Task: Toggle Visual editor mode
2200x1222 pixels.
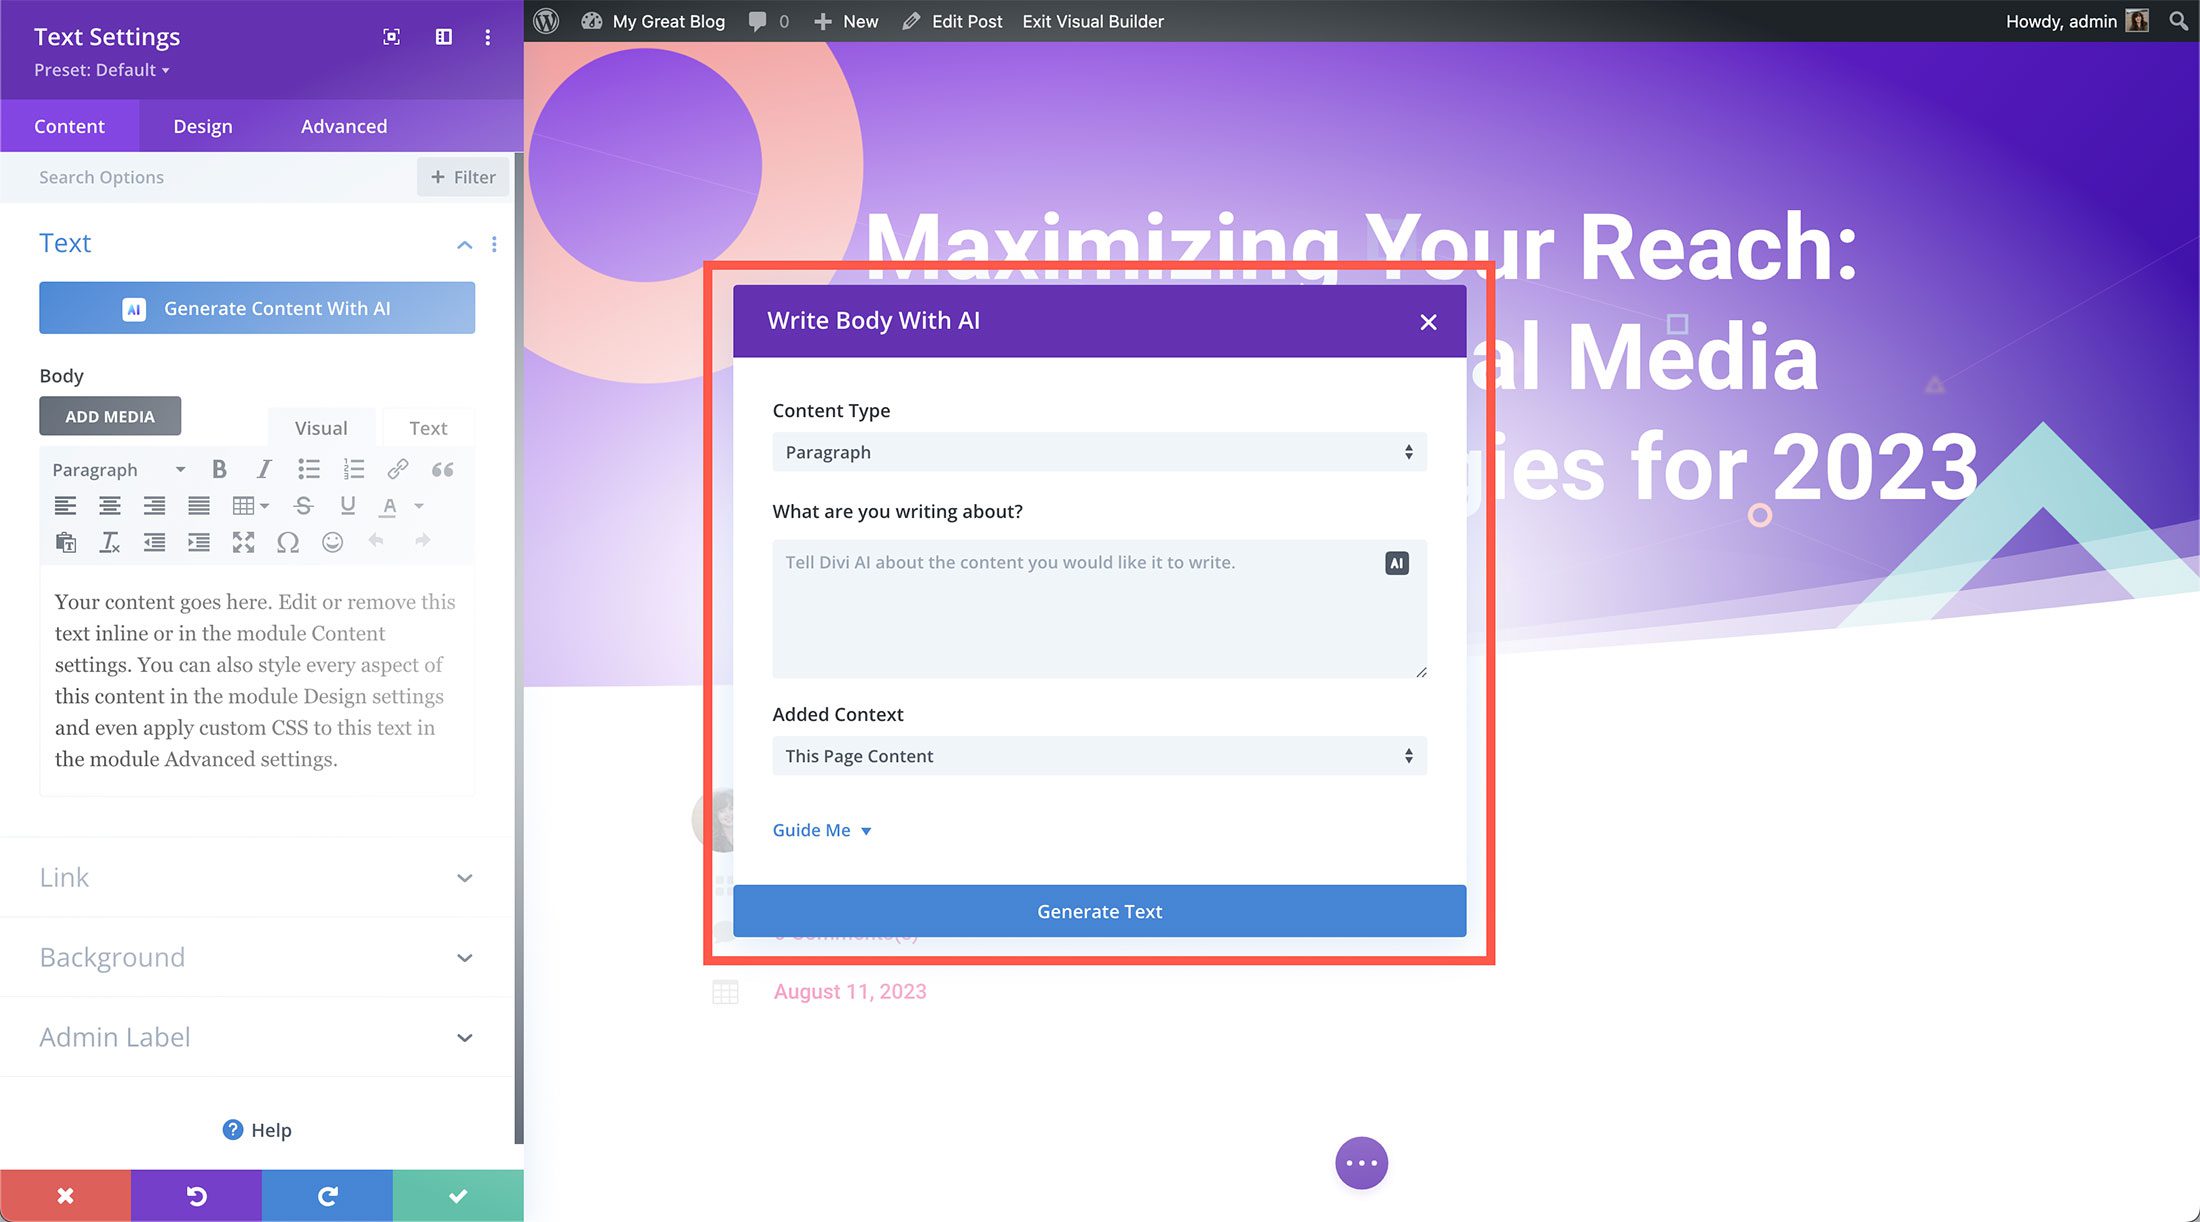Action: pyautogui.click(x=321, y=427)
